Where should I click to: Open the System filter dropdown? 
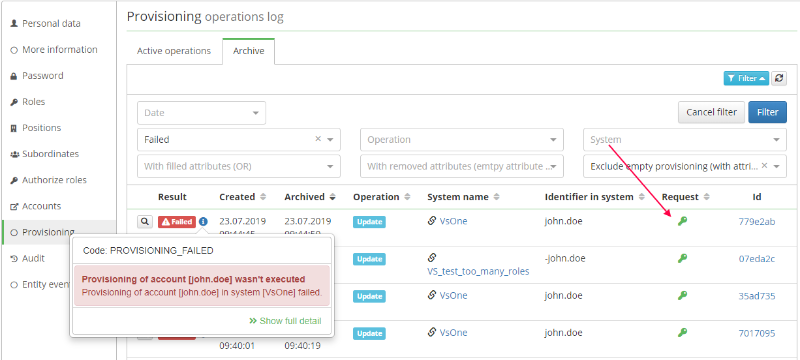[x=685, y=139]
